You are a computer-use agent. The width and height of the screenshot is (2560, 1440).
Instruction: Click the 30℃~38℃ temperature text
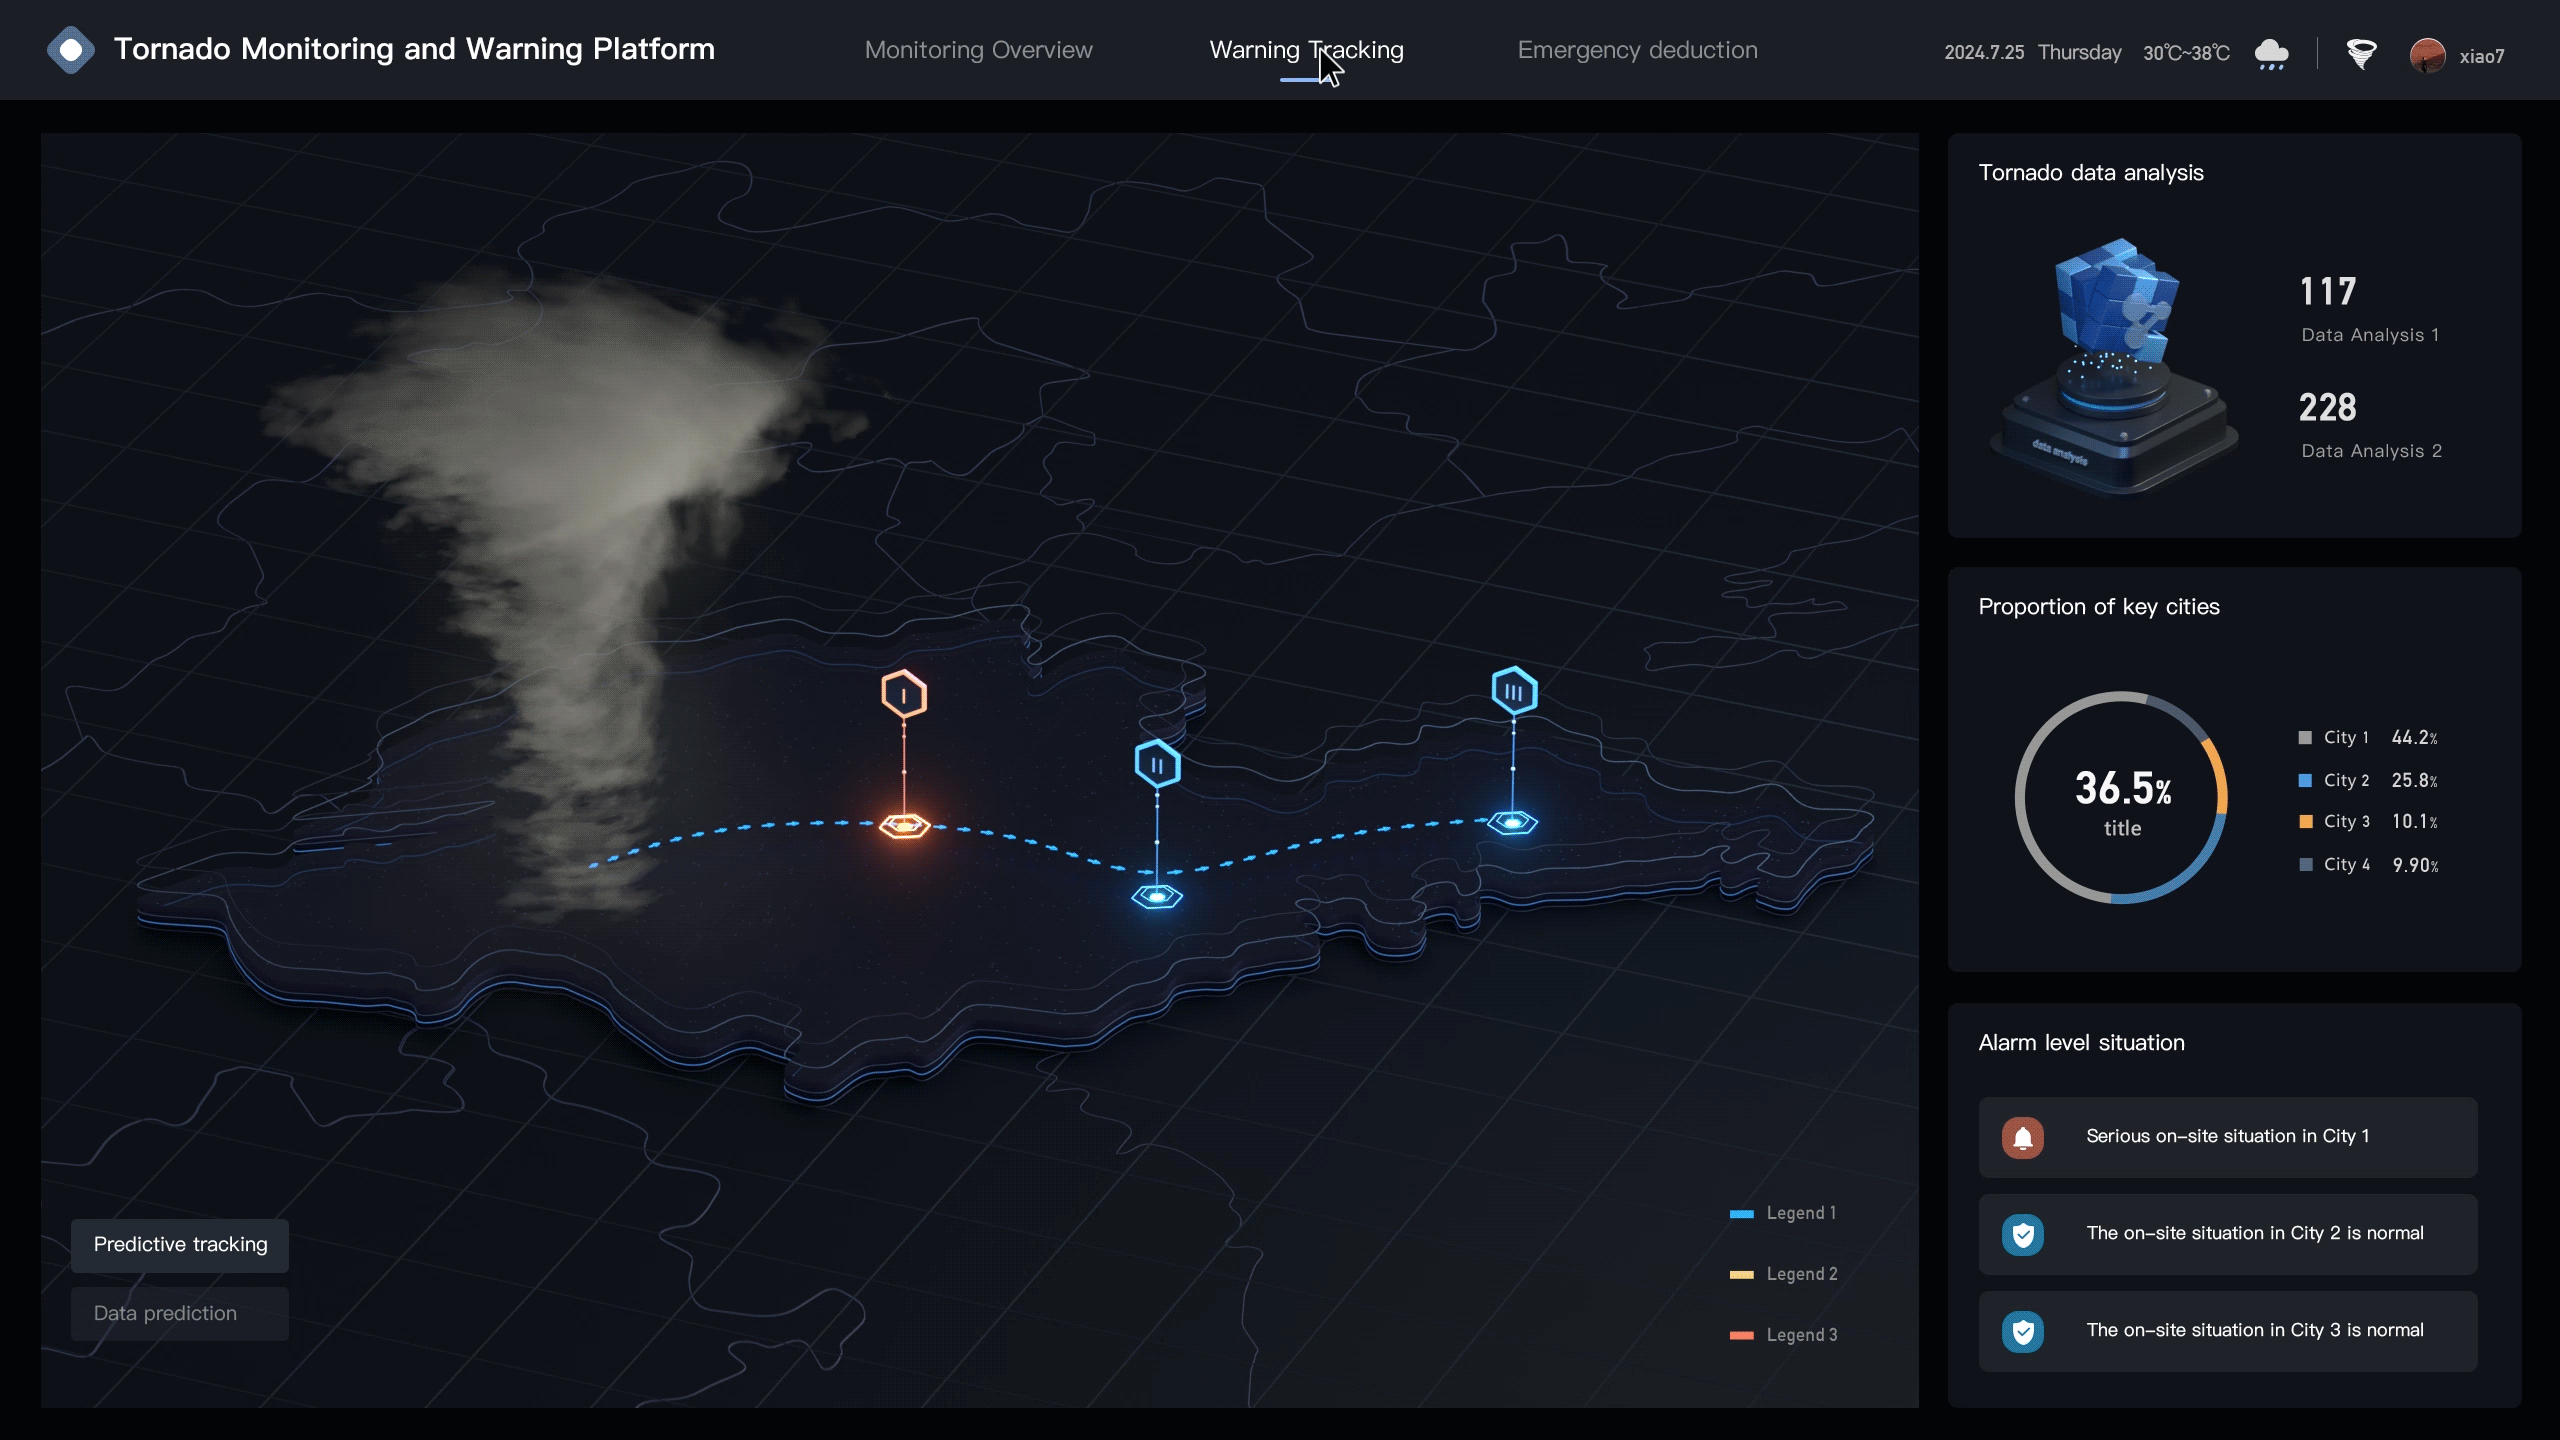click(2186, 53)
